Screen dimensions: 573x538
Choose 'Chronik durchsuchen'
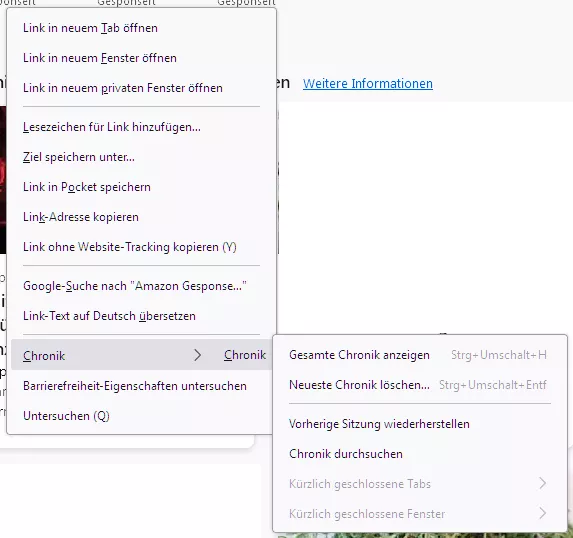click(x=420, y=454)
